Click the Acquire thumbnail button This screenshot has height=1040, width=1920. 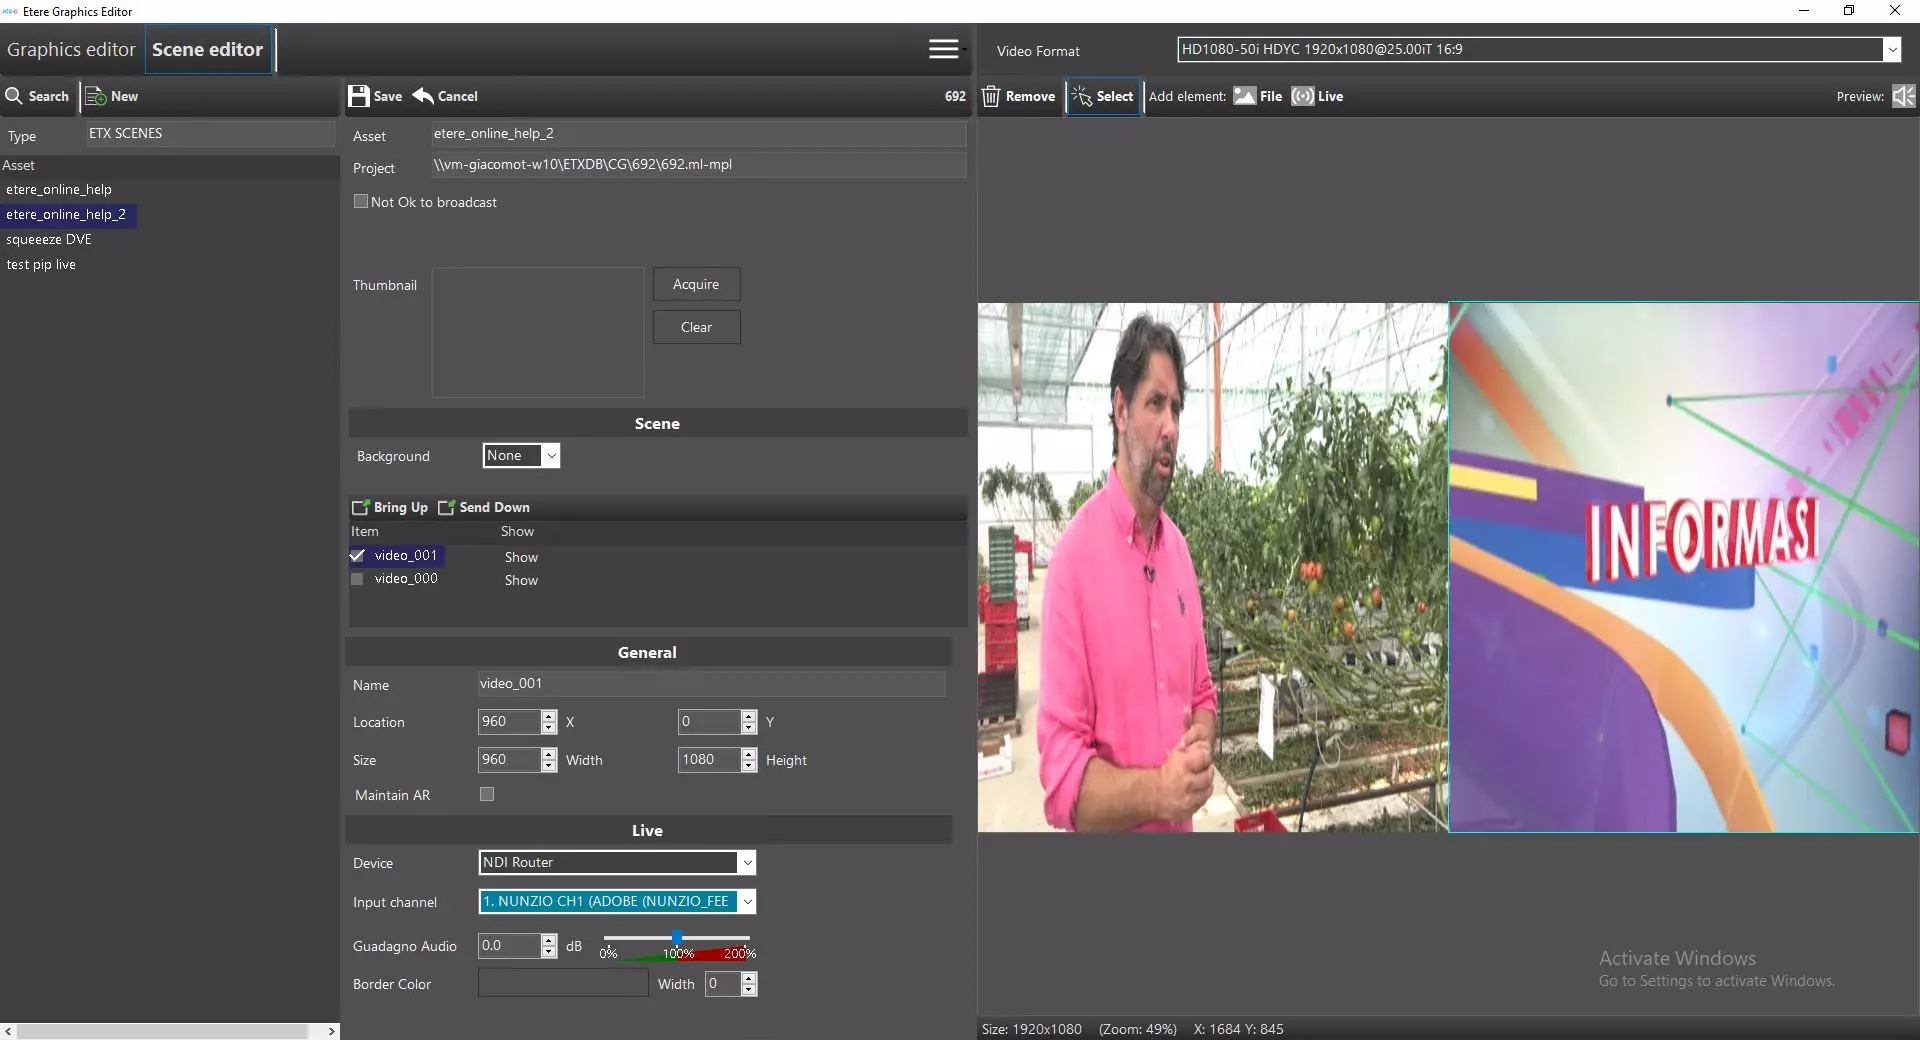pyautogui.click(x=696, y=285)
